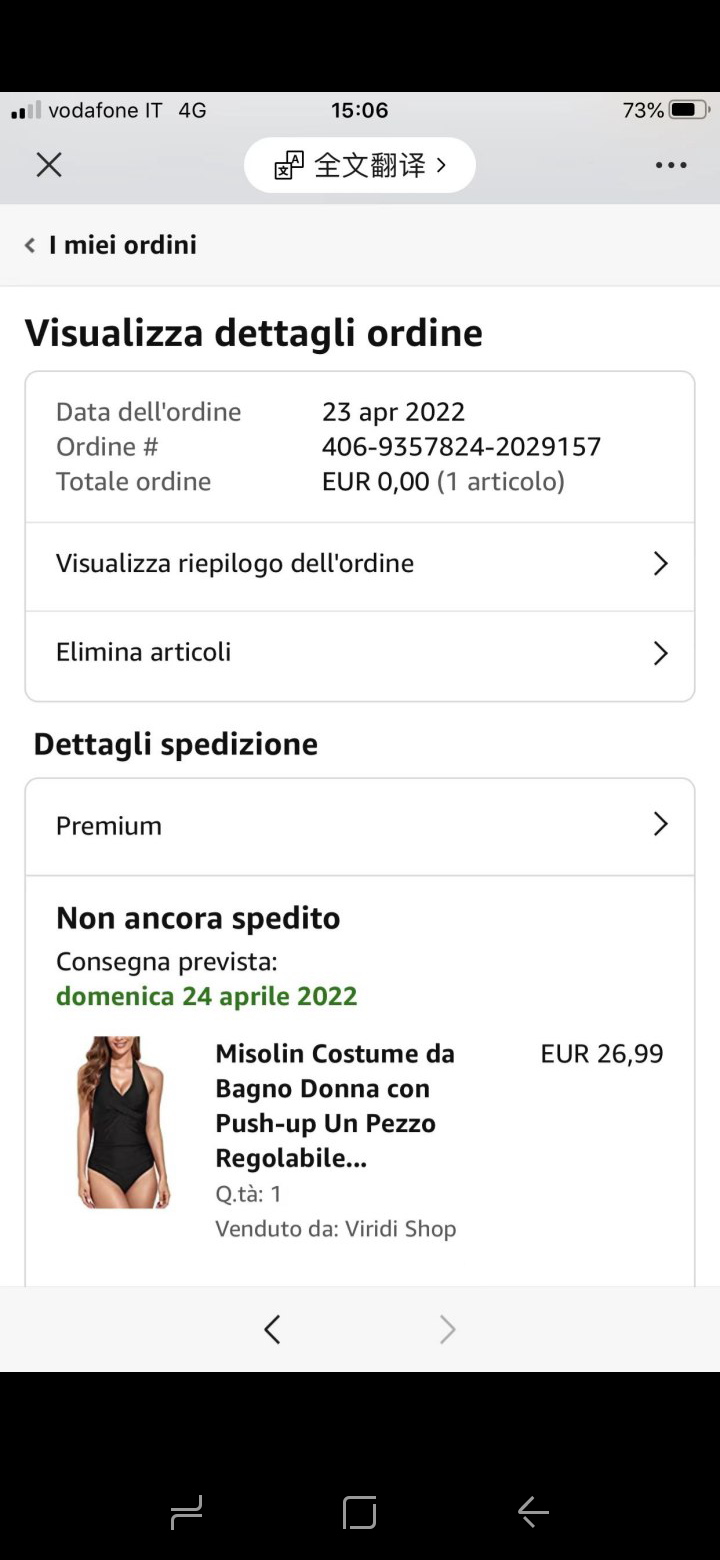Tap the translate icon in the pill button

[289, 165]
